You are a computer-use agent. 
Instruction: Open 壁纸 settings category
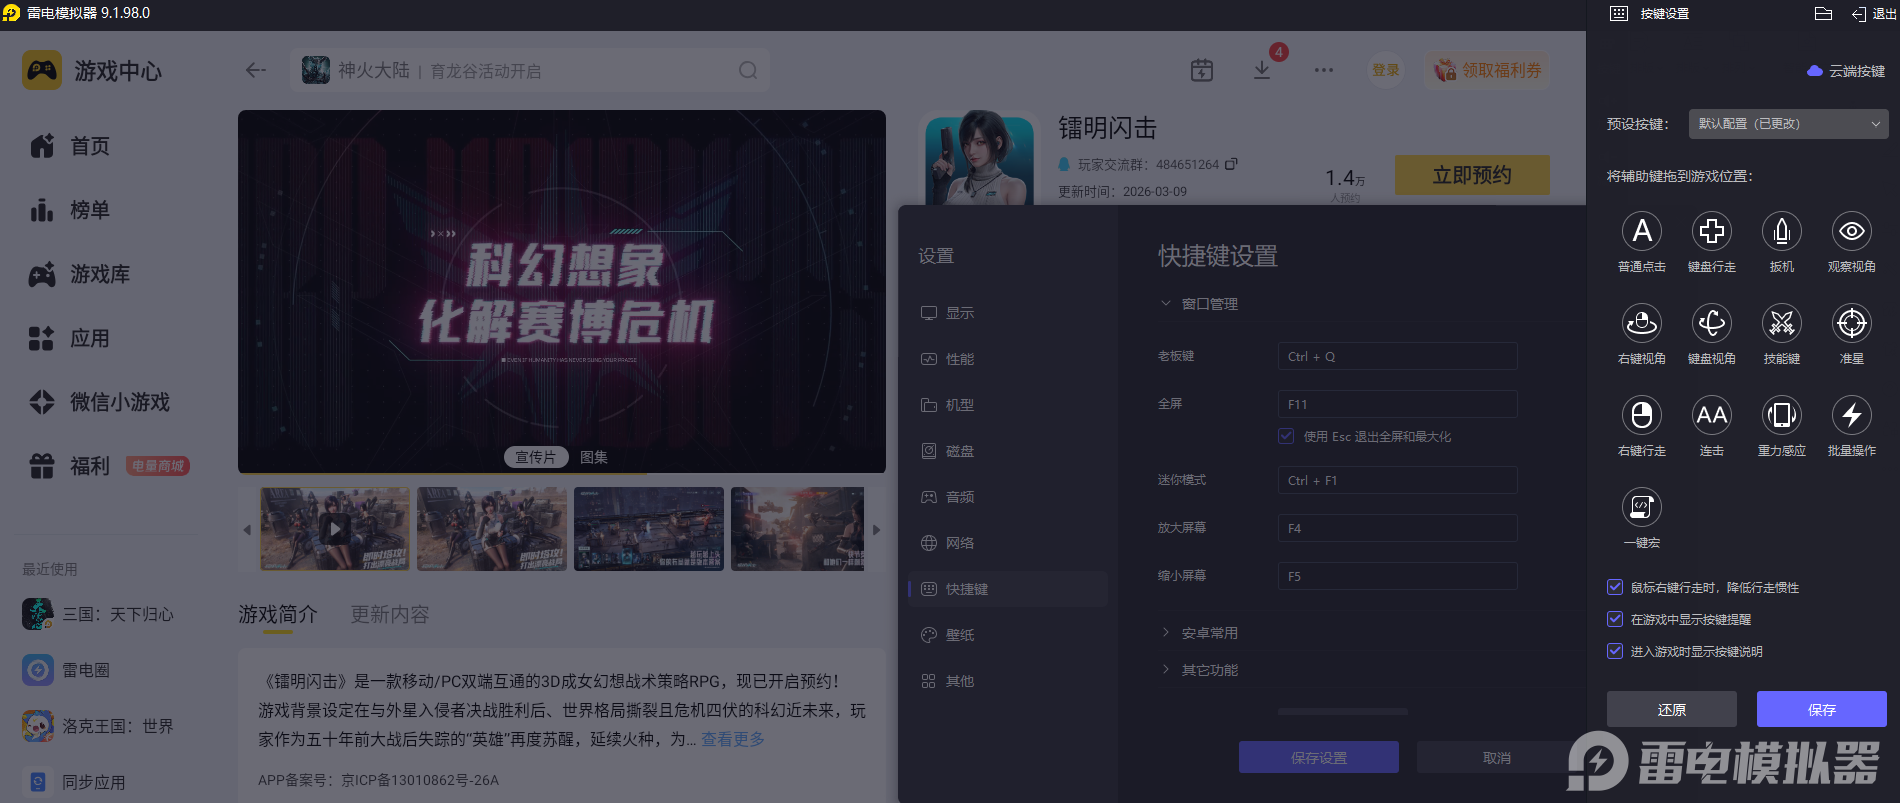click(x=1008, y=635)
